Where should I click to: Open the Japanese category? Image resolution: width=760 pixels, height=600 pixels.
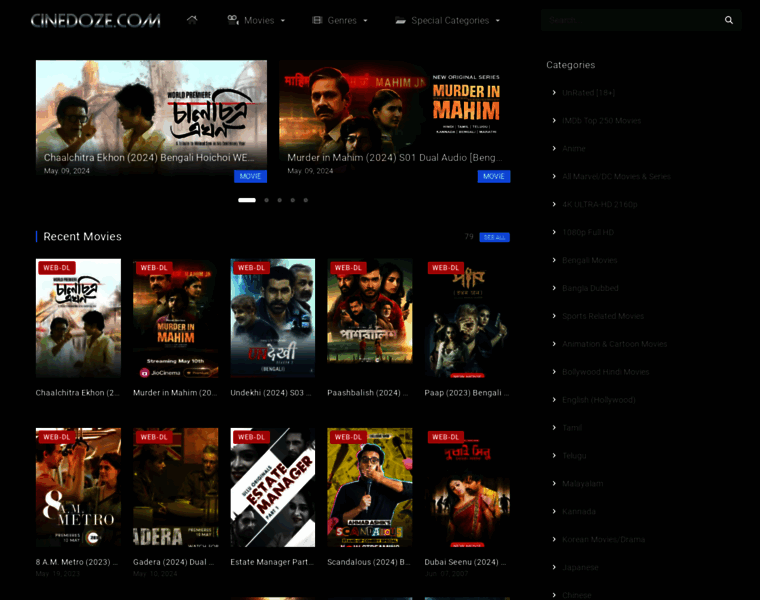coord(580,568)
